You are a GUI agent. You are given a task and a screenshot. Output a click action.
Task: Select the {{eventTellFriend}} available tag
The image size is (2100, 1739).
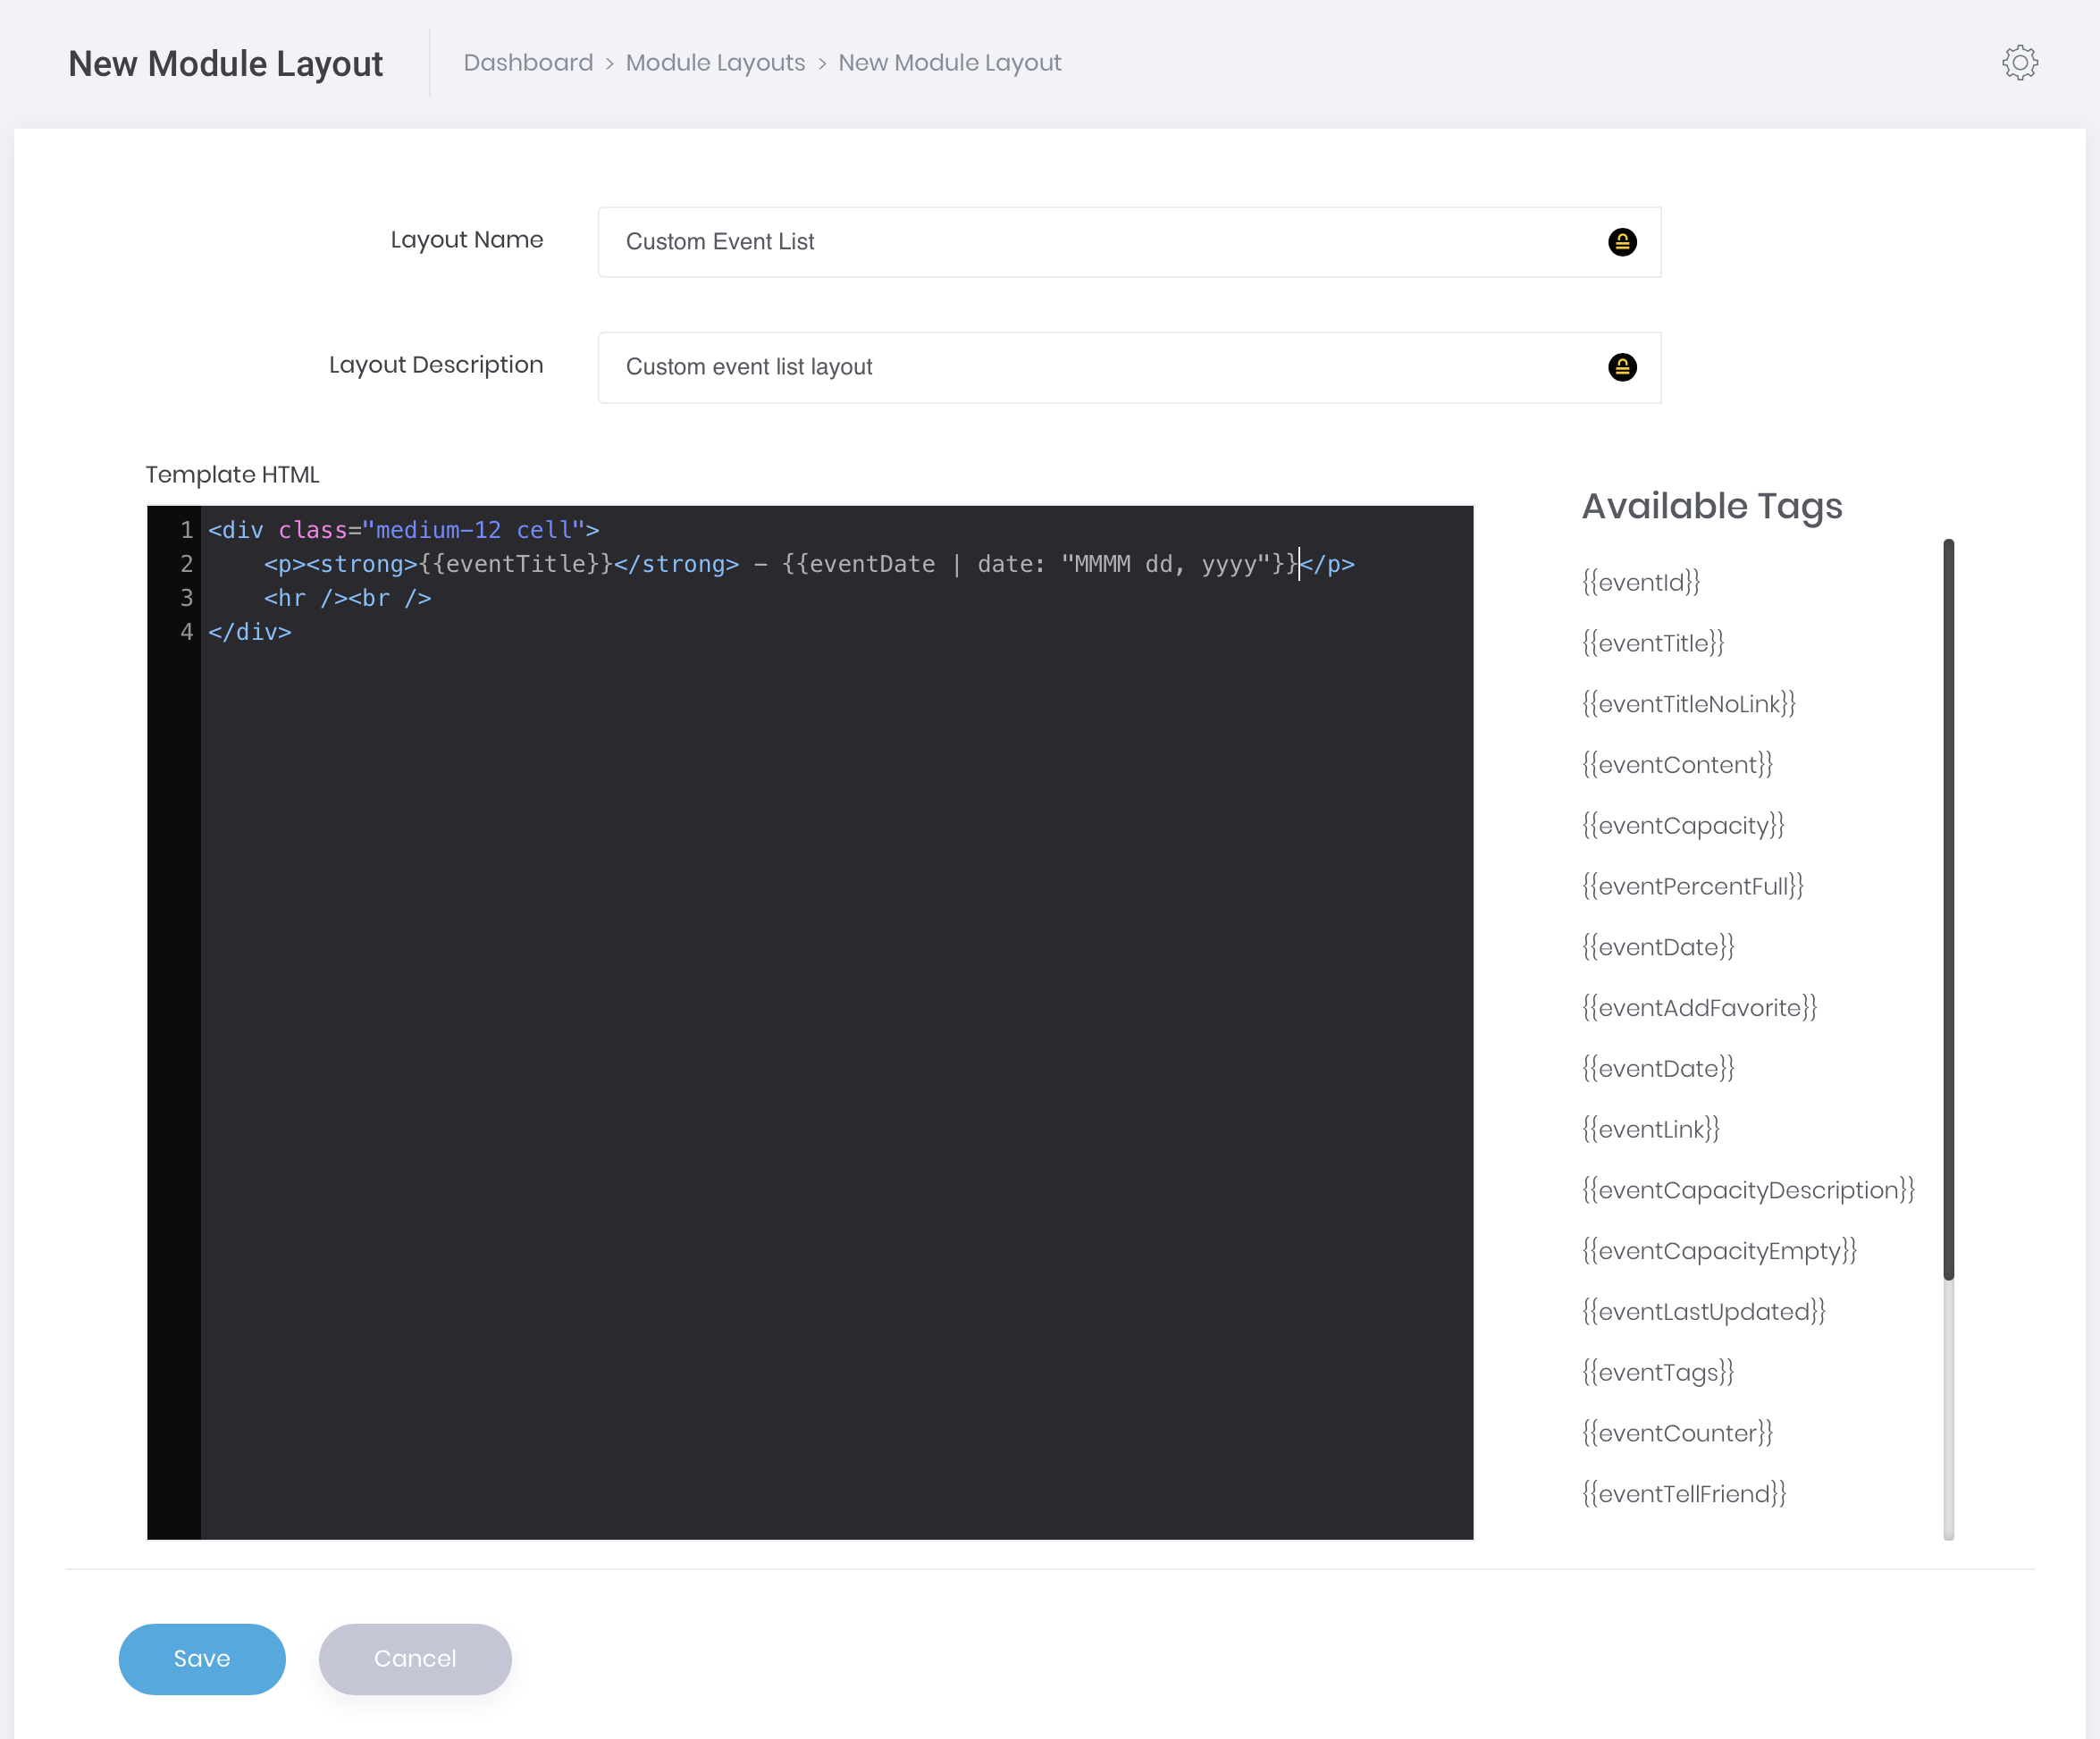coord(1684,1493)
